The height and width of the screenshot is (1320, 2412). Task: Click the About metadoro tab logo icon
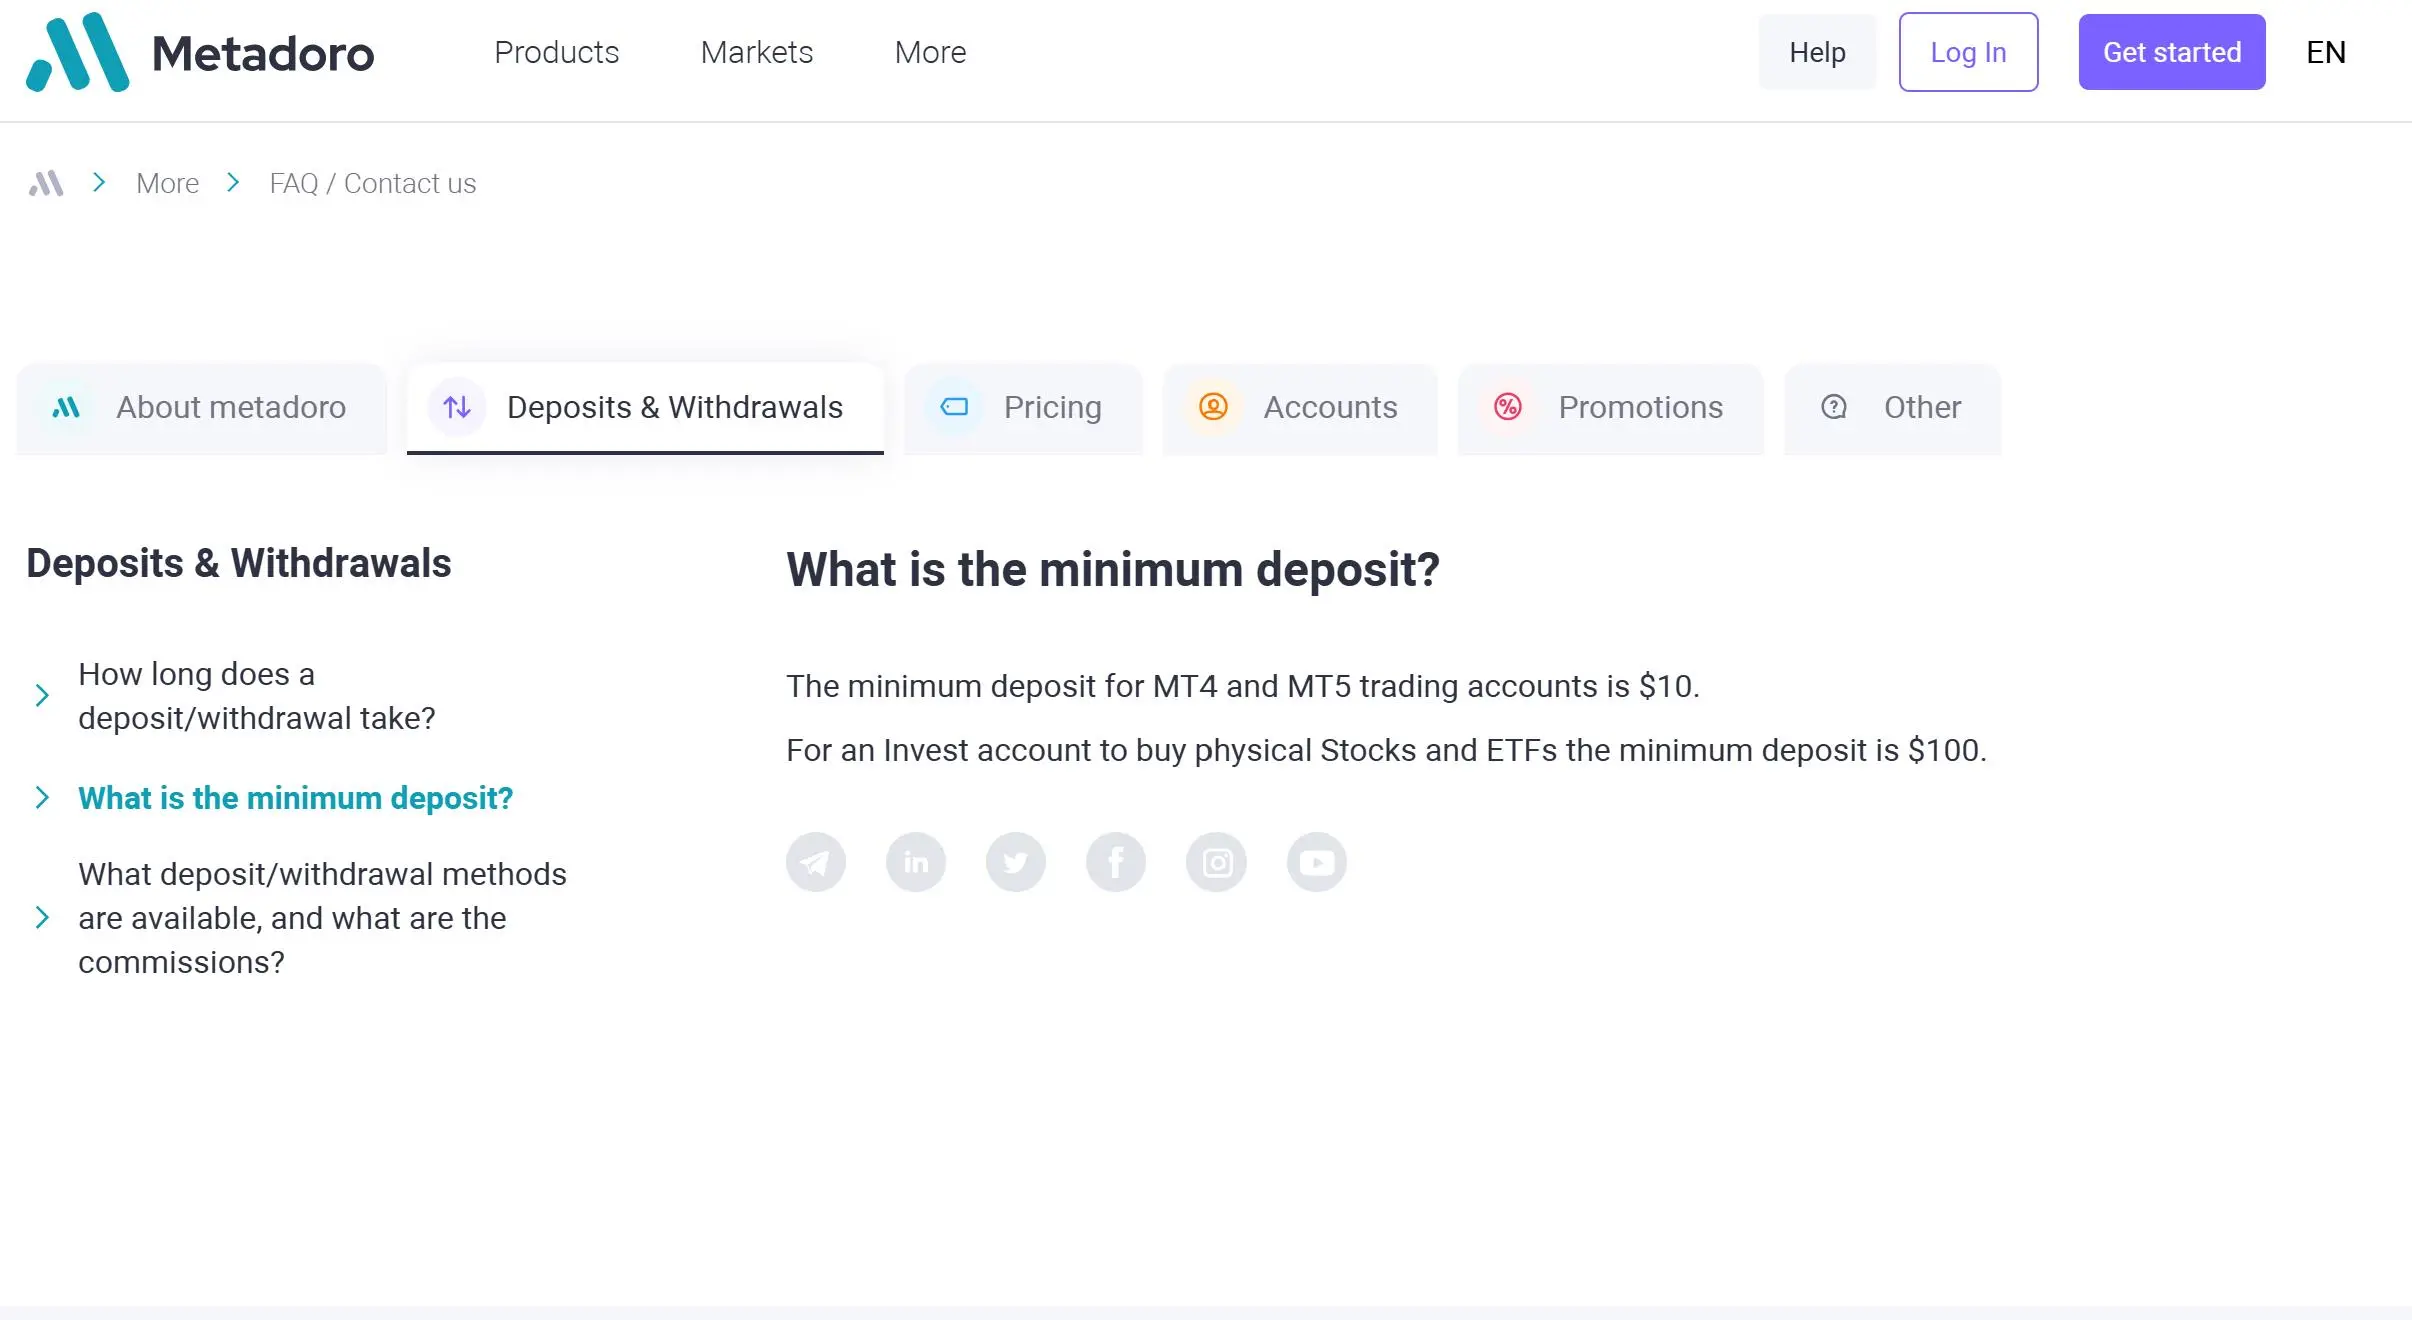[x=66, y=407]
